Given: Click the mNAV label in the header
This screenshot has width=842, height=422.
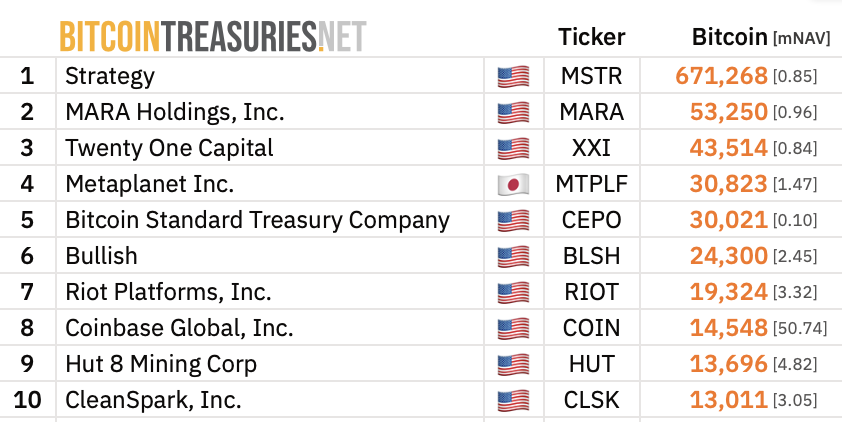Looking at the screenshot, I should click(802, 39).
